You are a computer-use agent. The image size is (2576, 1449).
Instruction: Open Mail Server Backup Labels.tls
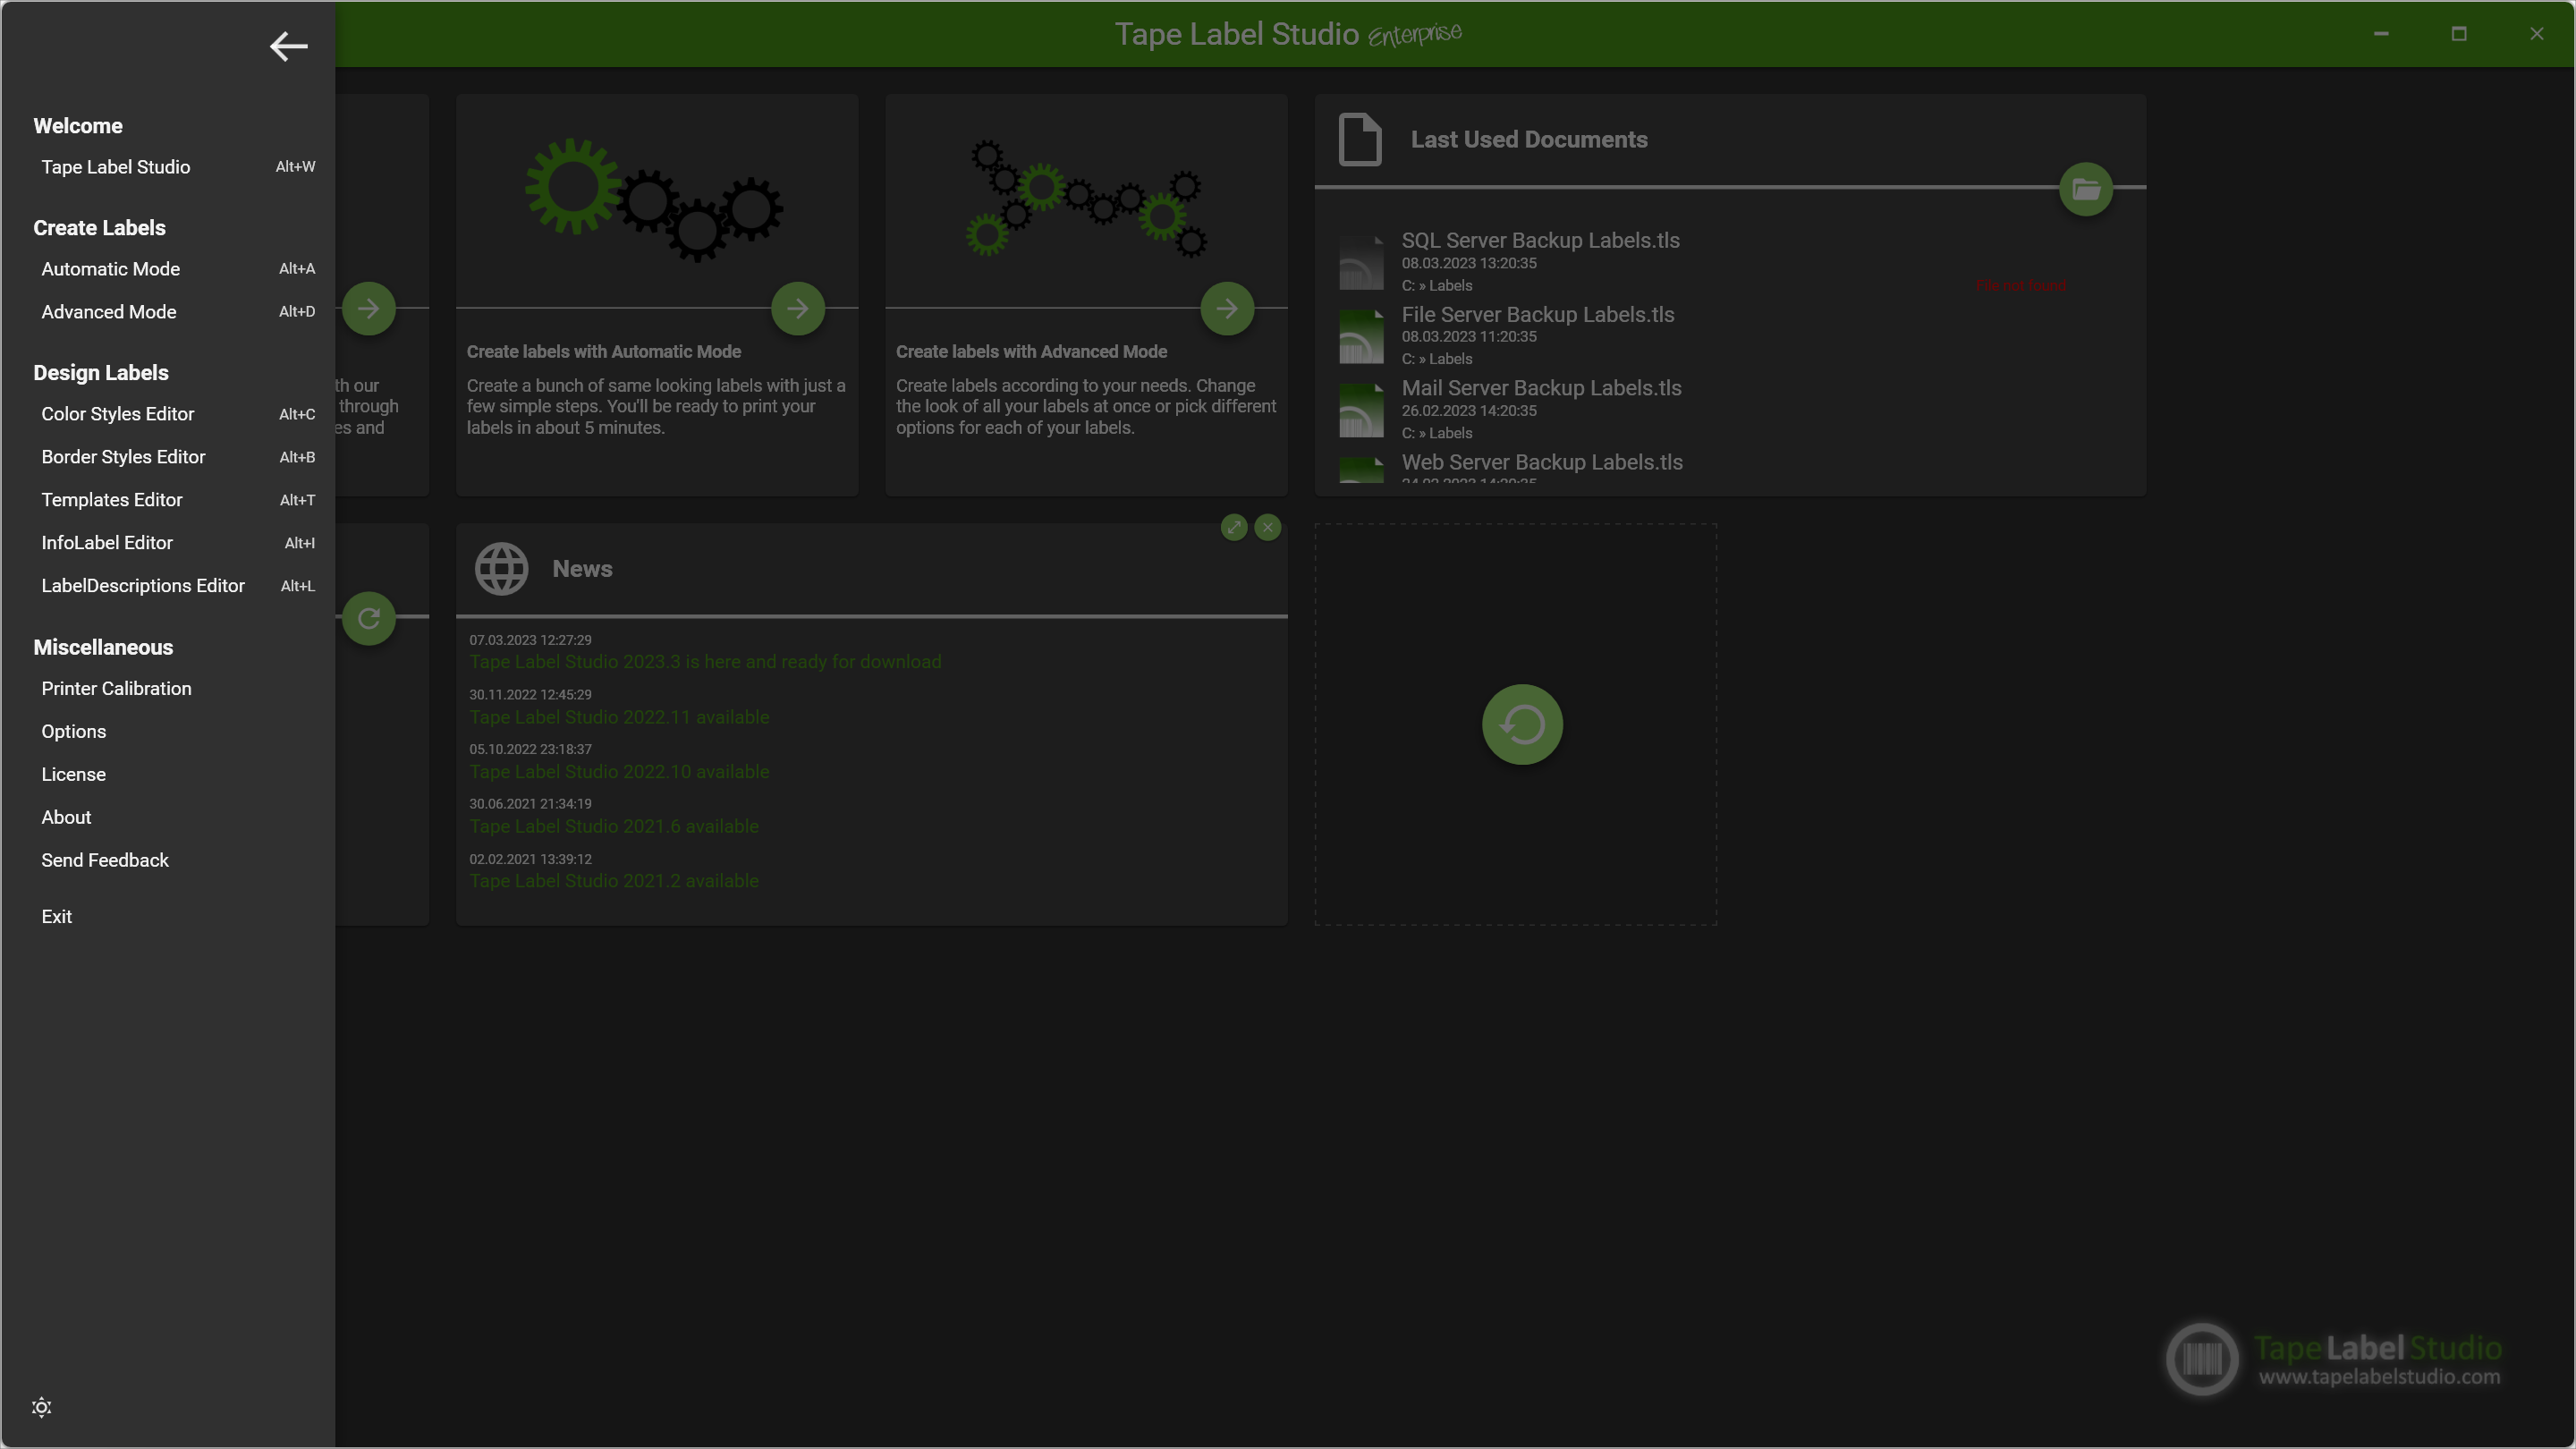pos(1541,388)
